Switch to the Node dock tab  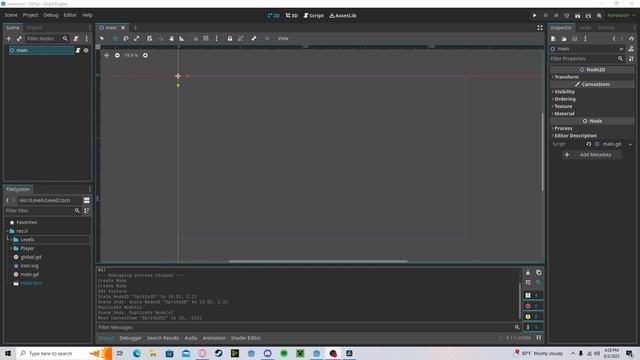(x=585, y=28)
